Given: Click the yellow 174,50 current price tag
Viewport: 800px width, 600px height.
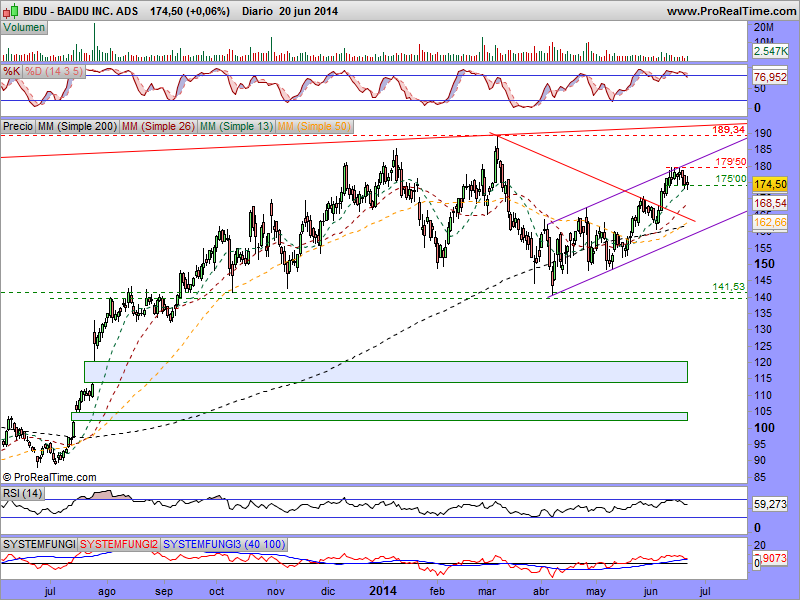Looking at the screenshot, I should click(770, 184).
